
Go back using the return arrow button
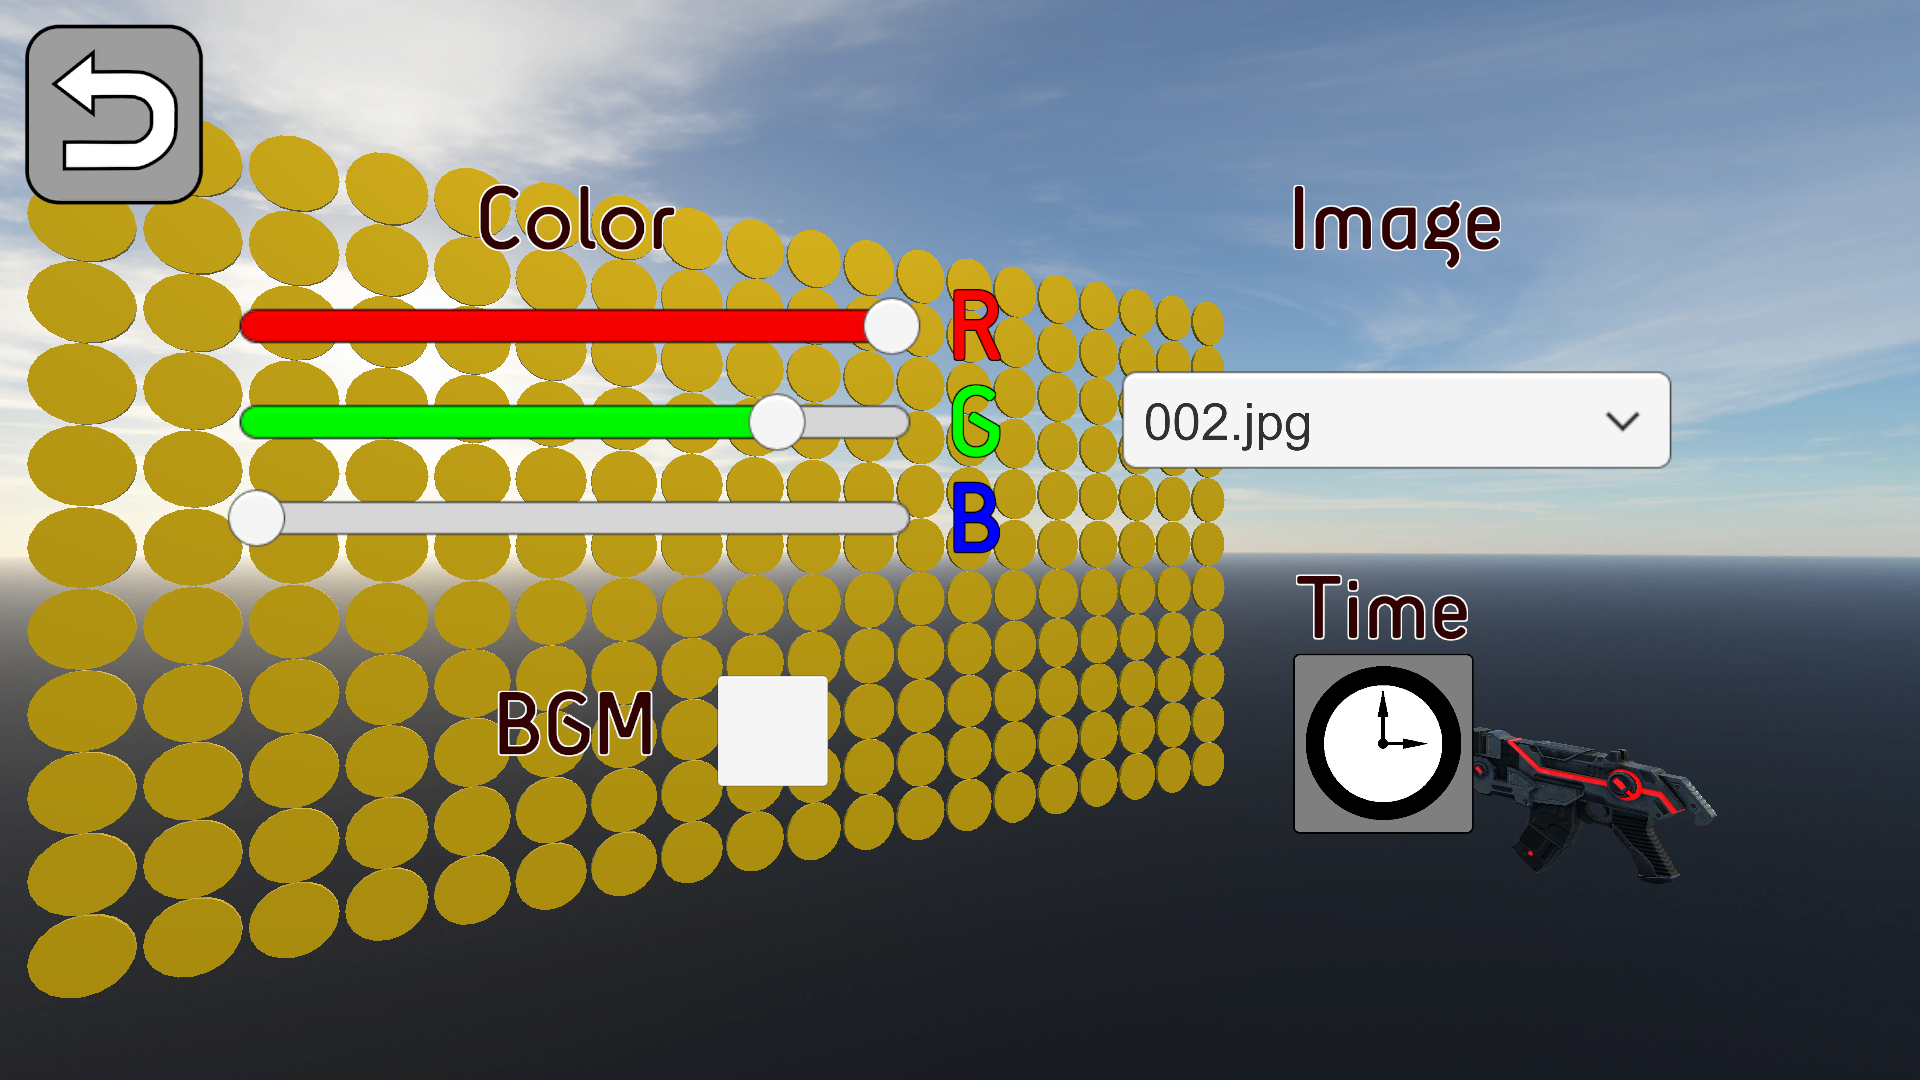(x=114, y=114)
